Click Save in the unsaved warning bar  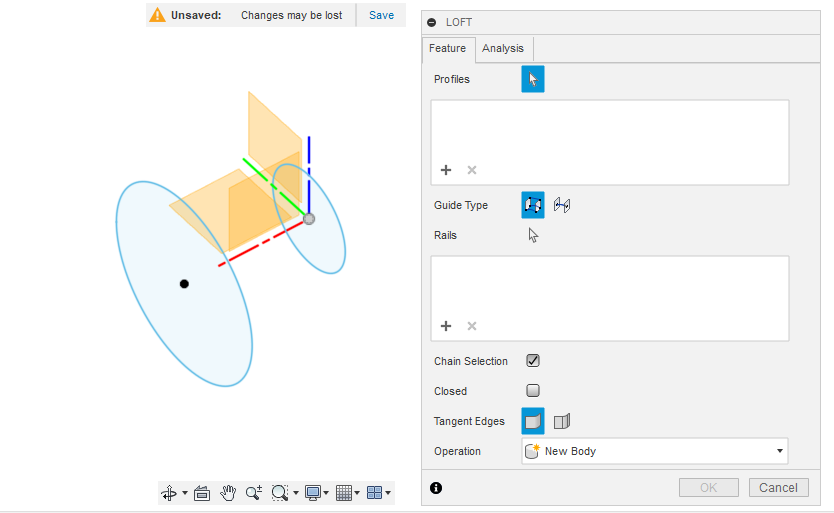point(381,15)
